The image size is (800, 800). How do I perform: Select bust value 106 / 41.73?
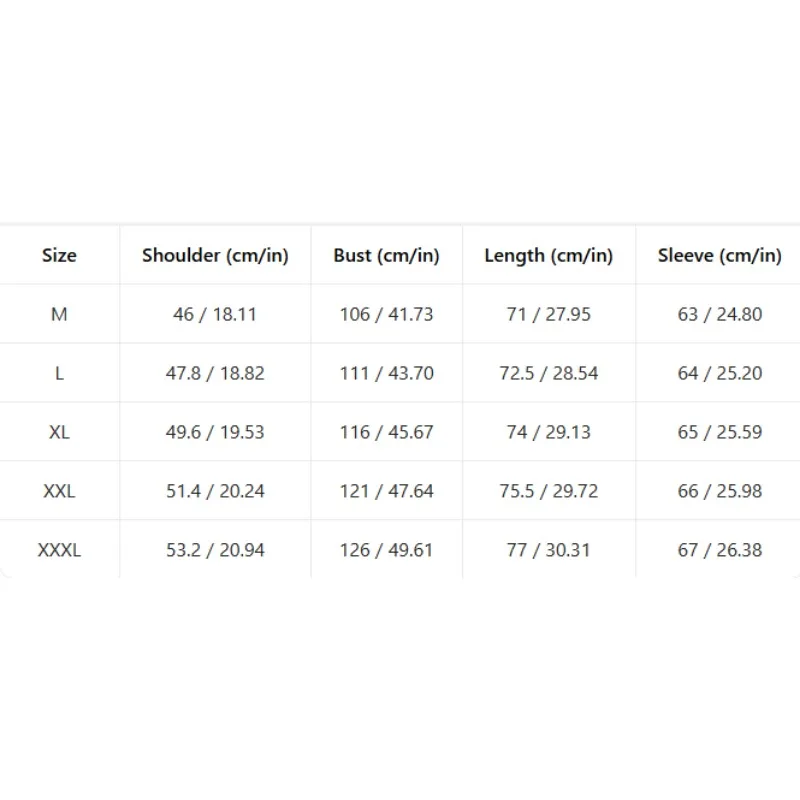tap(386, 314)
